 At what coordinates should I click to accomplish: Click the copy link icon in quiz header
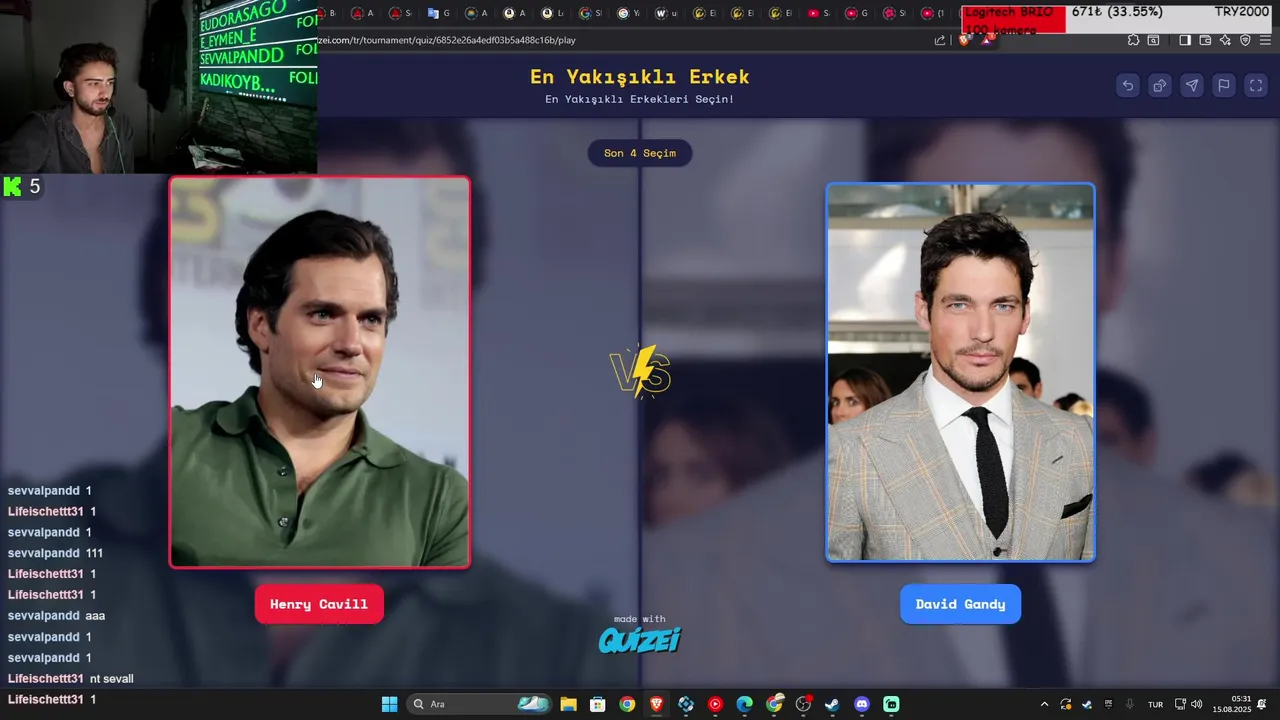pos(1160,85)
